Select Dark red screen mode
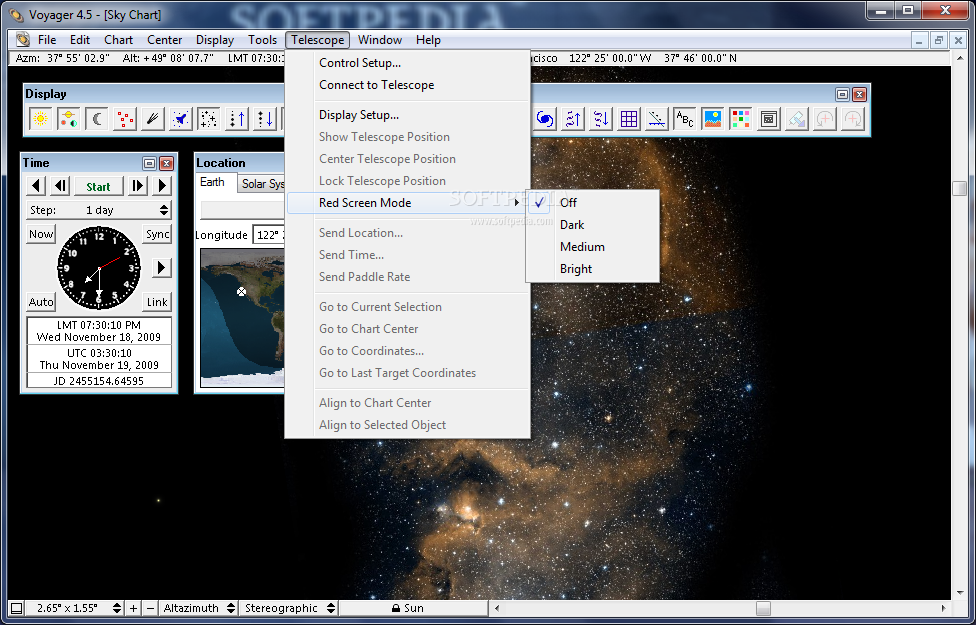 (x=593, y=225)
